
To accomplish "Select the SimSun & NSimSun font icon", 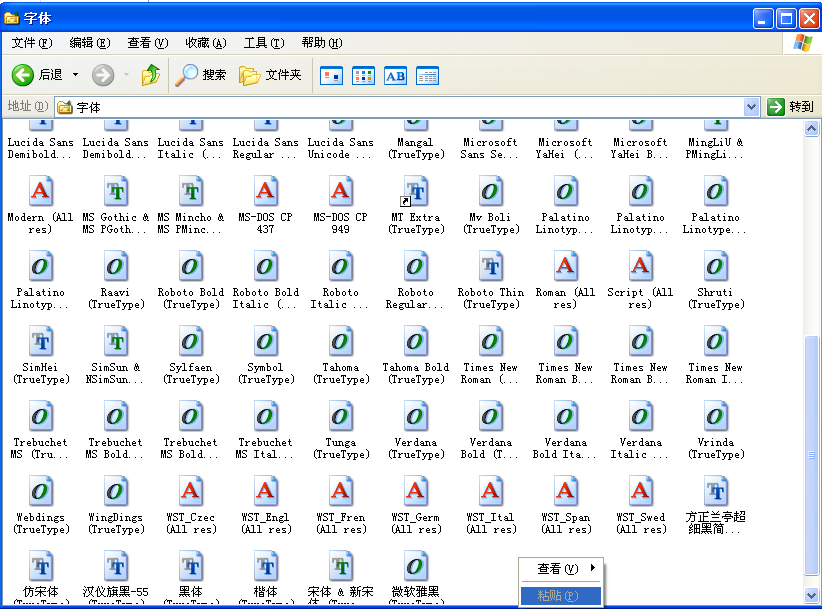I will 115,342.
